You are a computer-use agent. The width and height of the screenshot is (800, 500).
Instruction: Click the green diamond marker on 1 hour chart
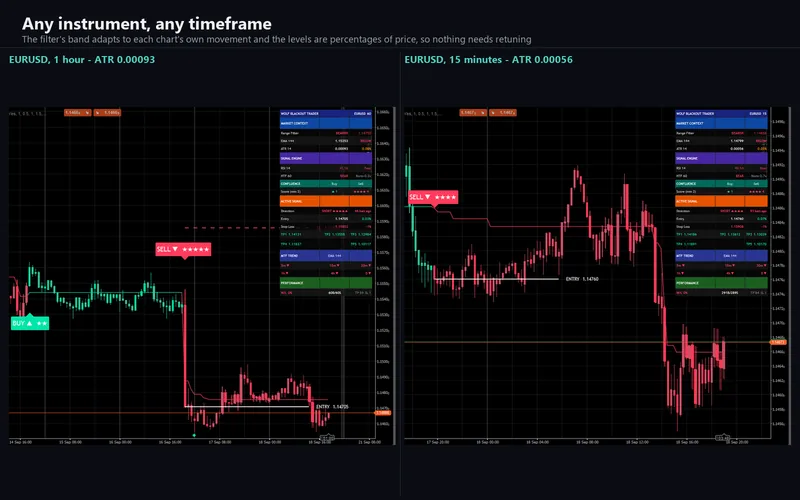[x=194, y=435]
